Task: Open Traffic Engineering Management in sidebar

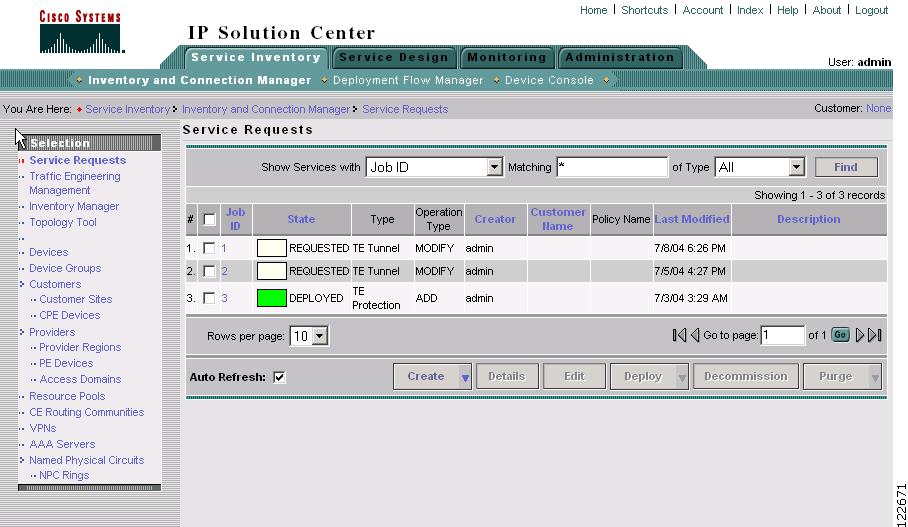Action: coord(75,183)
